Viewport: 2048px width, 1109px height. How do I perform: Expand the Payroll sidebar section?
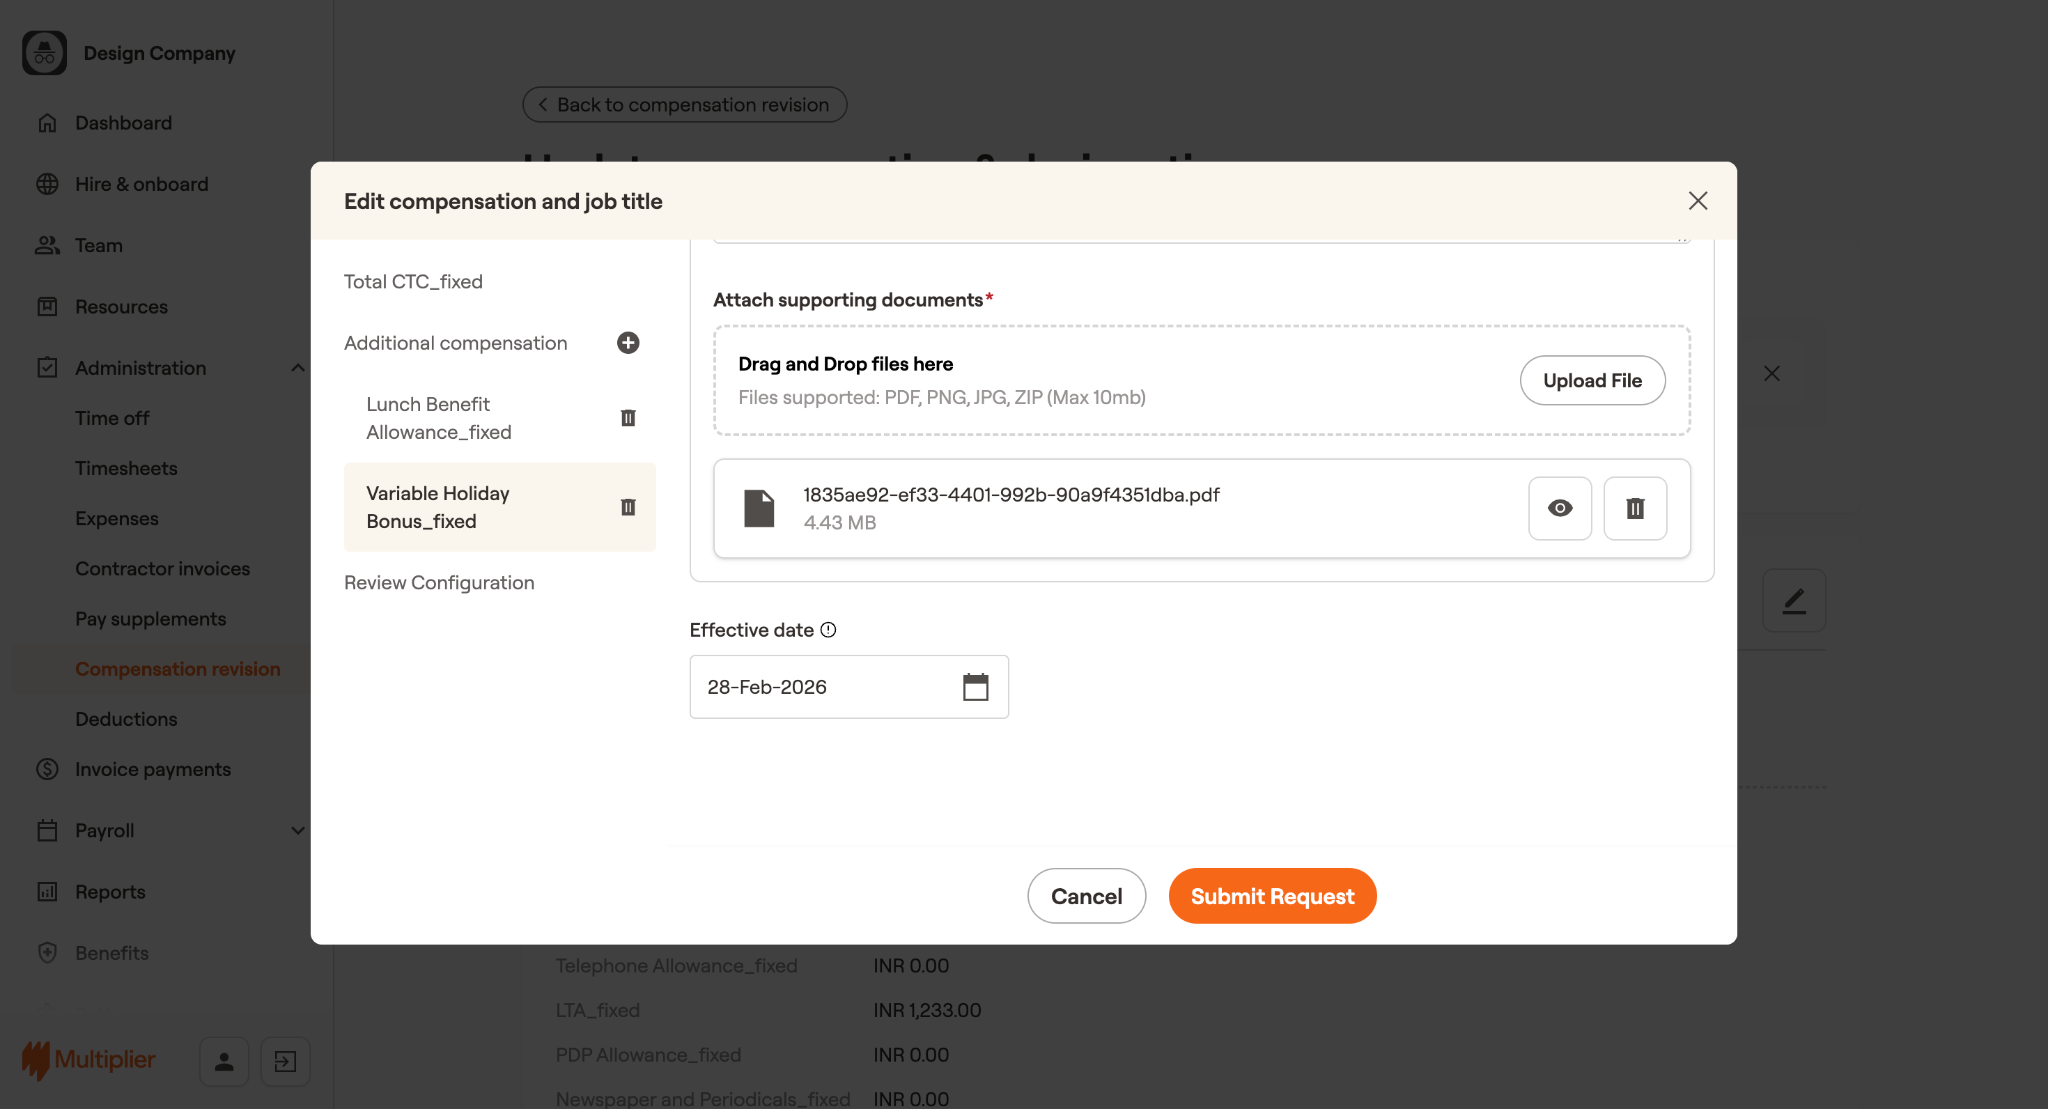[x=297, y=830]
